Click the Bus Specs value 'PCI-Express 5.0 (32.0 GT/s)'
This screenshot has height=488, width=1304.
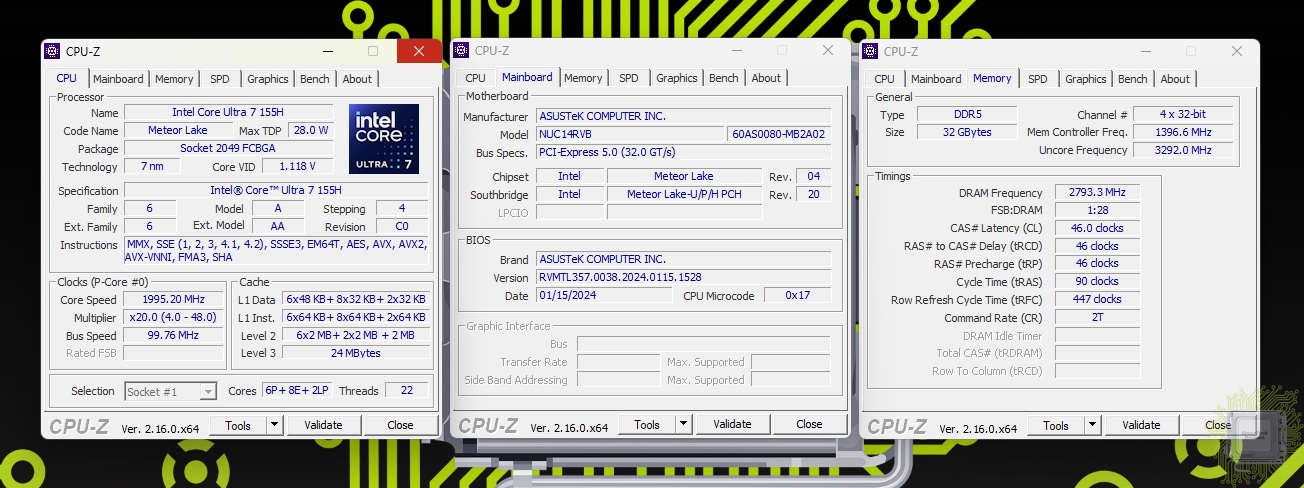point(683,152)
